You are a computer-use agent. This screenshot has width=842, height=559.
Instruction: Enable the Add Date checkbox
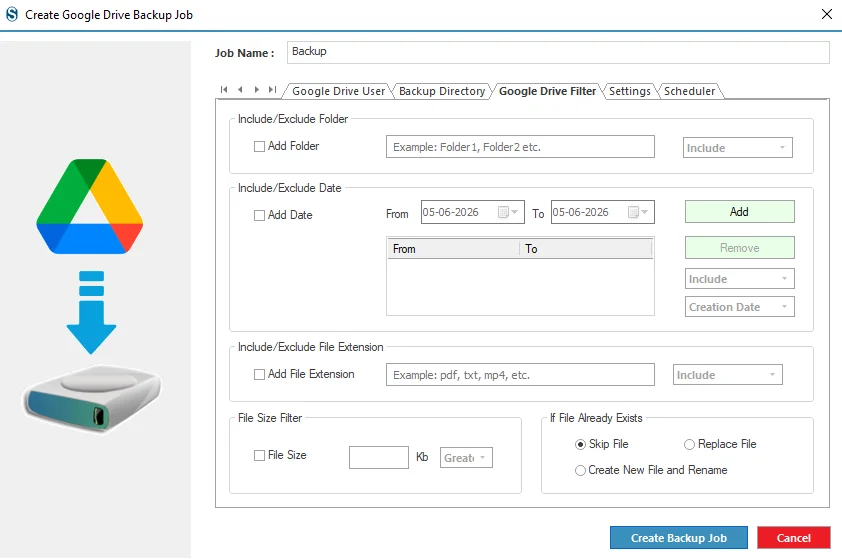259,215
